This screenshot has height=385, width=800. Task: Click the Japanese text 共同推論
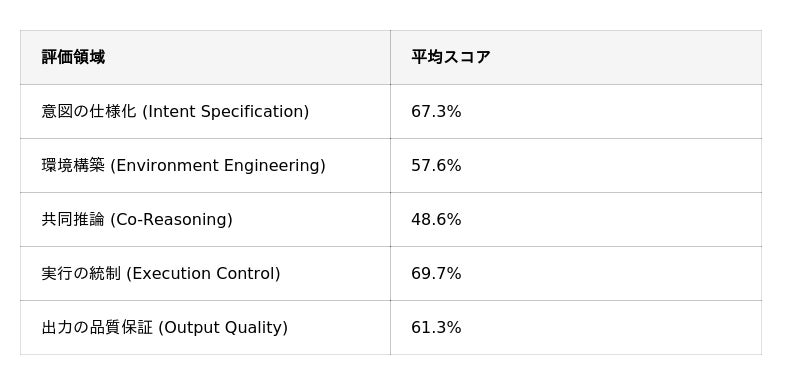click(x=73, y=220)
